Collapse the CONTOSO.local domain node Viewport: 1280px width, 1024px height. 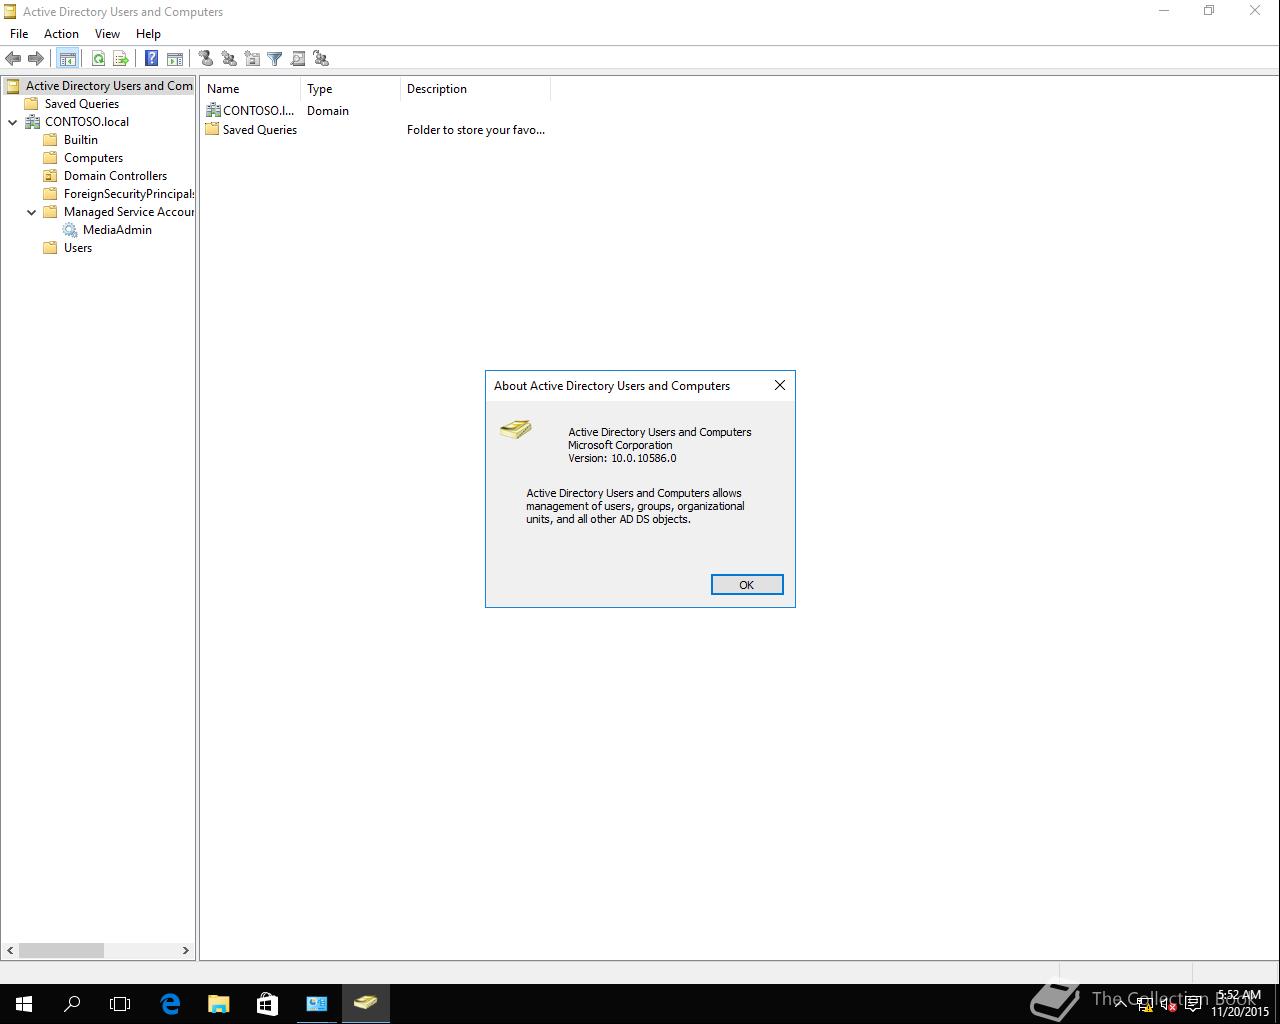(x=13, y=122)
